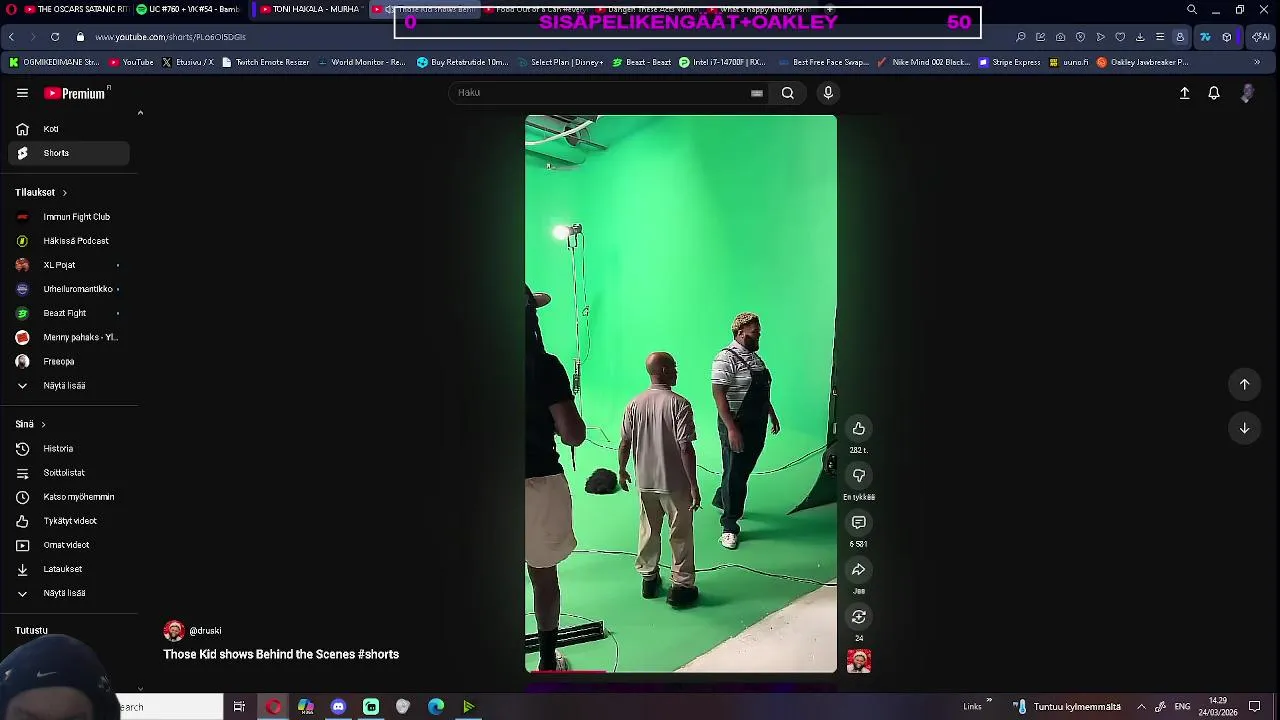Expand Tilaukset section chevron
Image resolution: width=1280 pixels, height=720 pixels.
pos(64,192)
